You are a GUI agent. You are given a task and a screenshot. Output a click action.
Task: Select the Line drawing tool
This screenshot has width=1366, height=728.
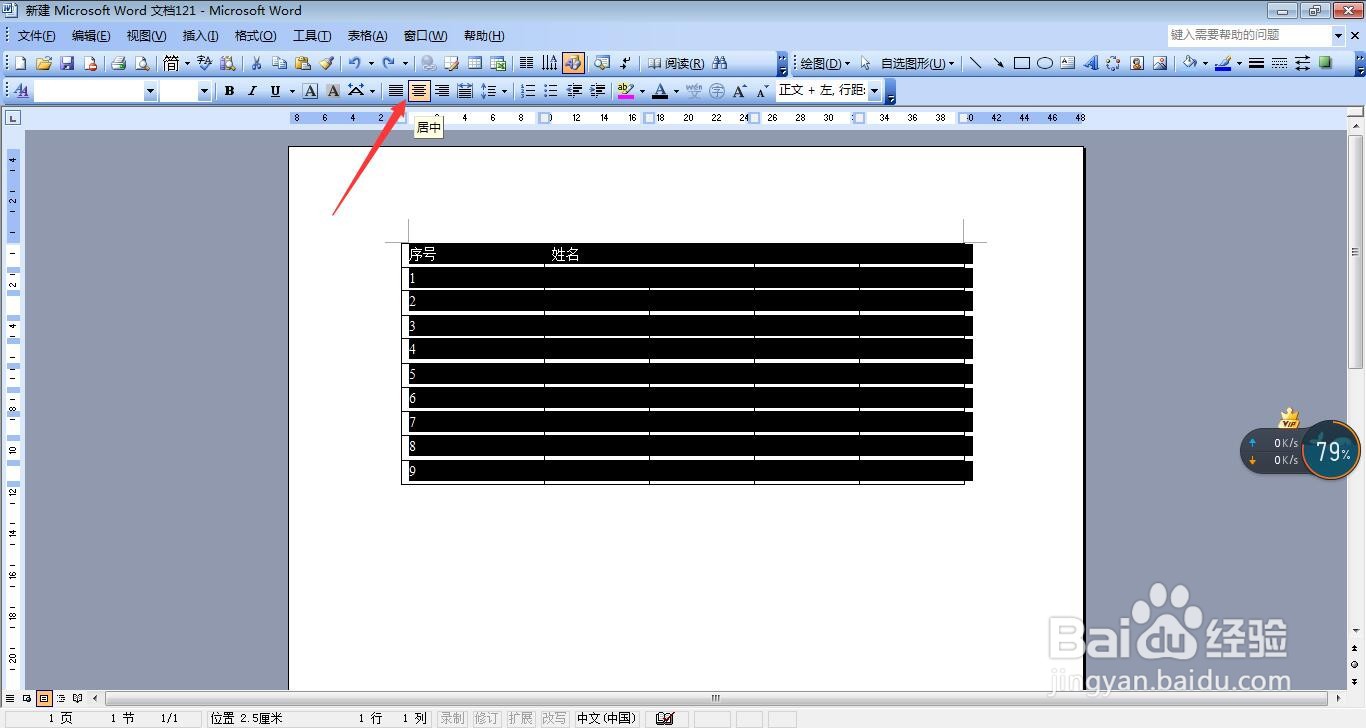pyautogui.click(x=975, y=63)
